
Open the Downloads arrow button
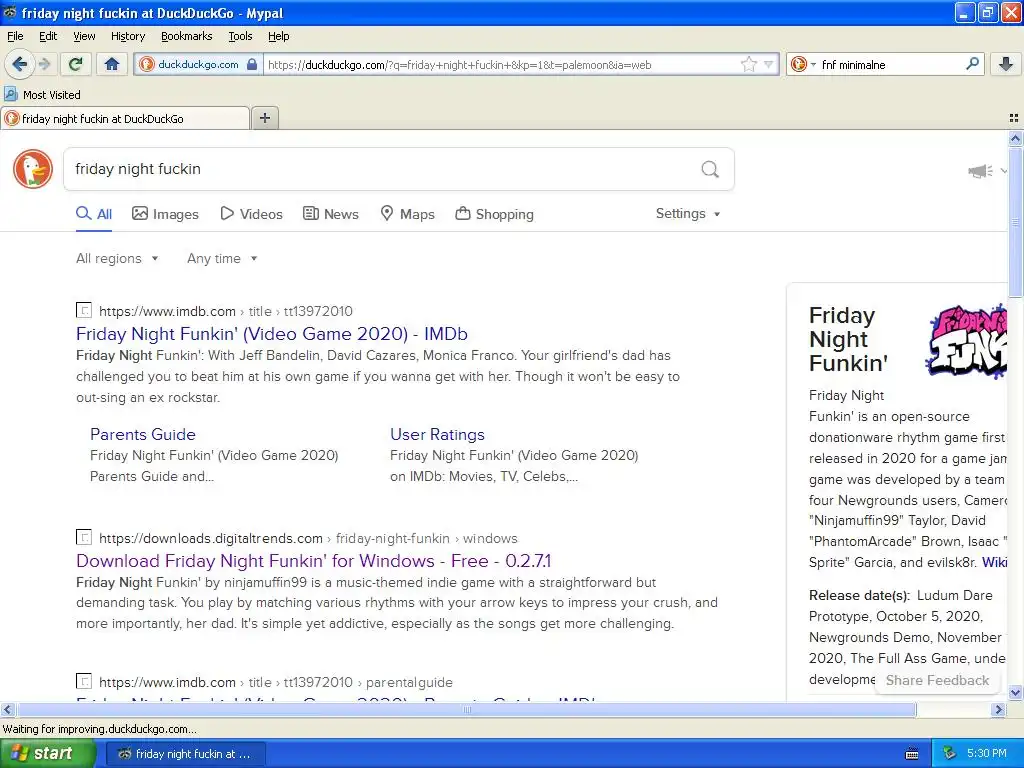click(1006, 64)
